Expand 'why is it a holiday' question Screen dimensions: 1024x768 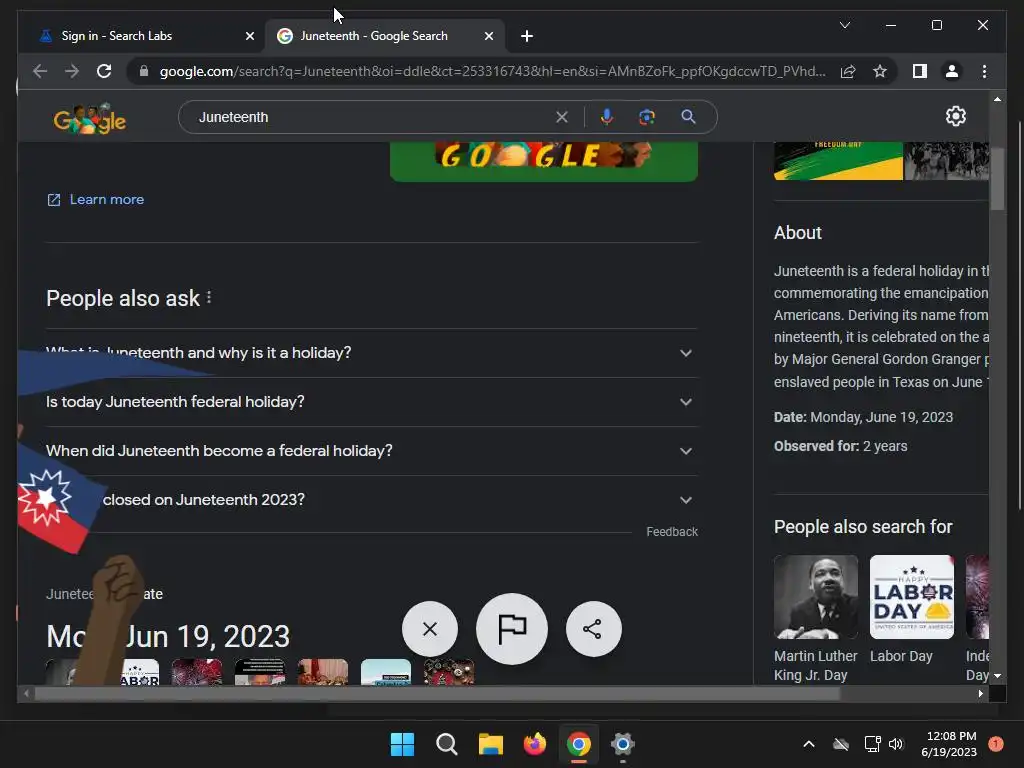coord(372,353)
